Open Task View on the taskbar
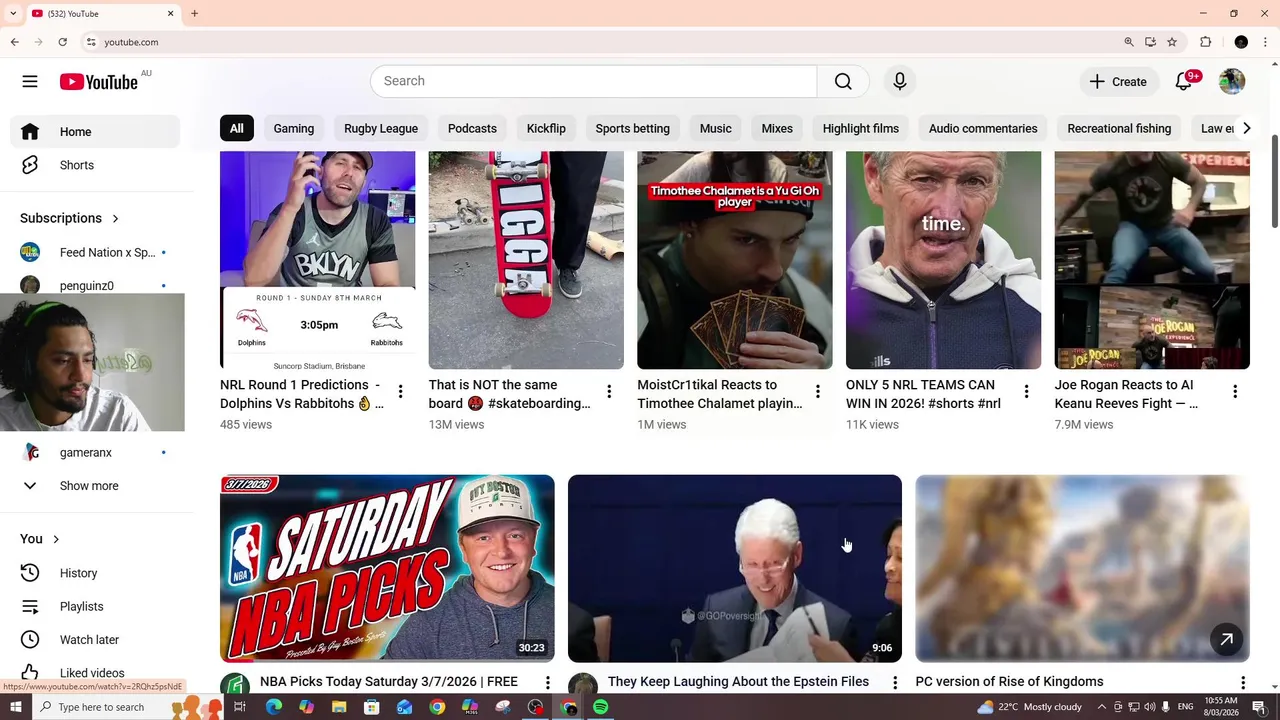This screenshot has height=720, width=1280. pyautogui.click(x=240, y=707)
